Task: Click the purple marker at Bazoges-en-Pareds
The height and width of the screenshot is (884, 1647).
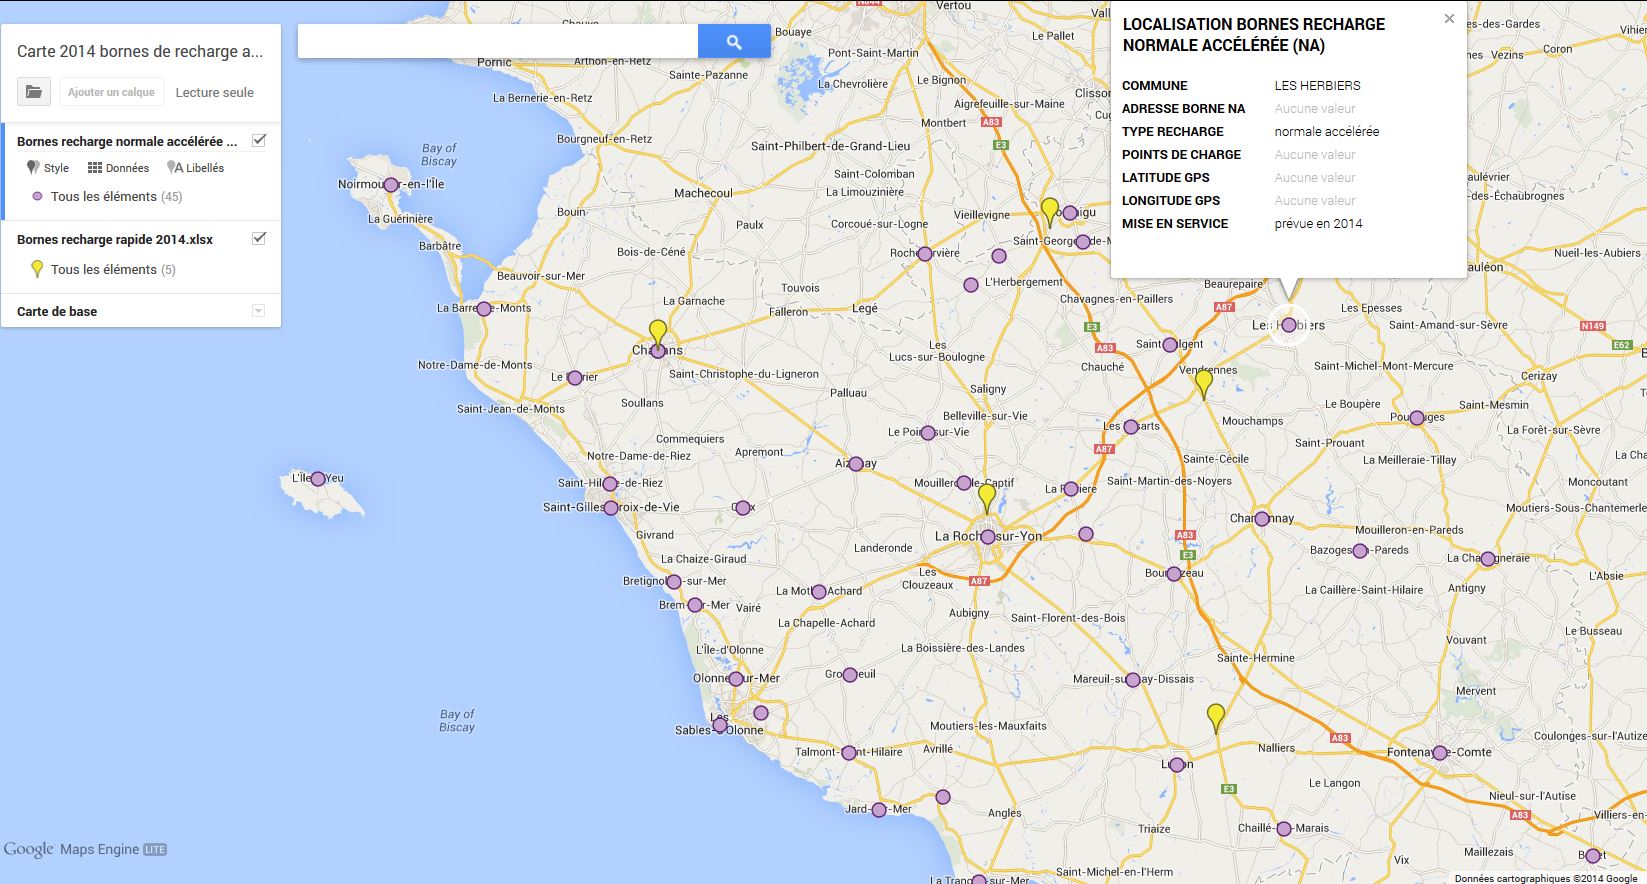Action: click(x=1360, y=551)
